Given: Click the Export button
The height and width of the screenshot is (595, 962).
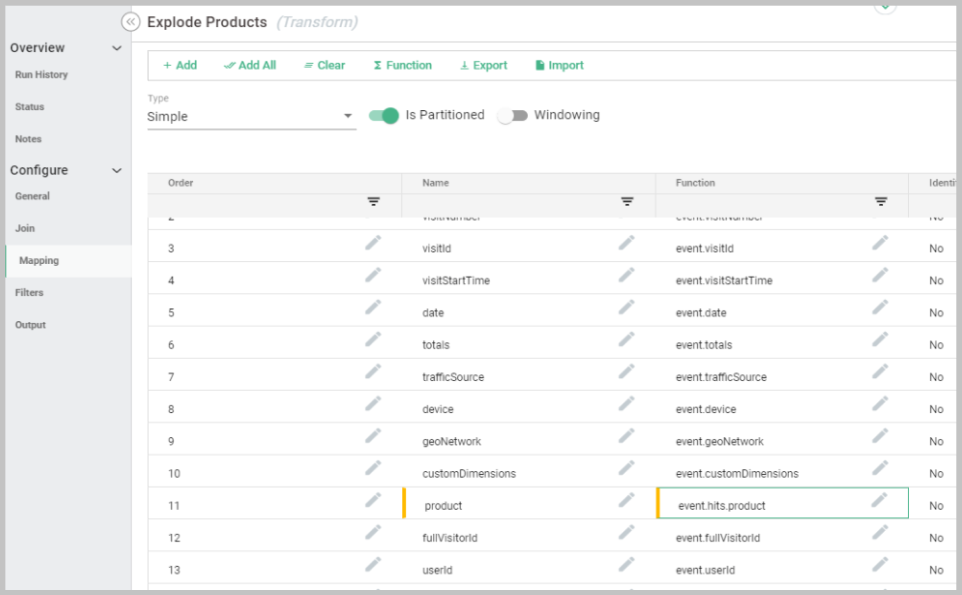Looking at the screenshot, I should pyautogui.click(x=483, y=65).
